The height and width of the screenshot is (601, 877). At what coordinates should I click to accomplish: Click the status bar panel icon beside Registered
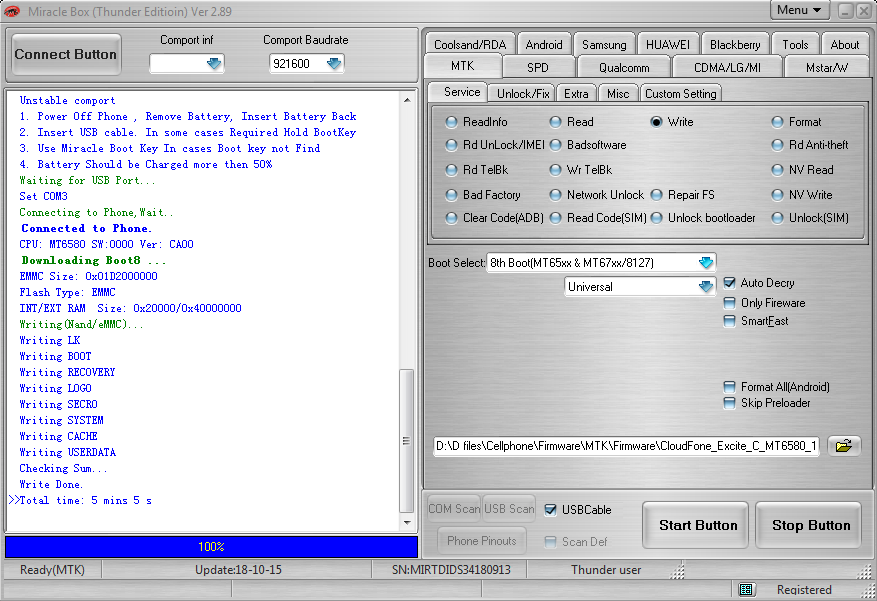(746, 589)
